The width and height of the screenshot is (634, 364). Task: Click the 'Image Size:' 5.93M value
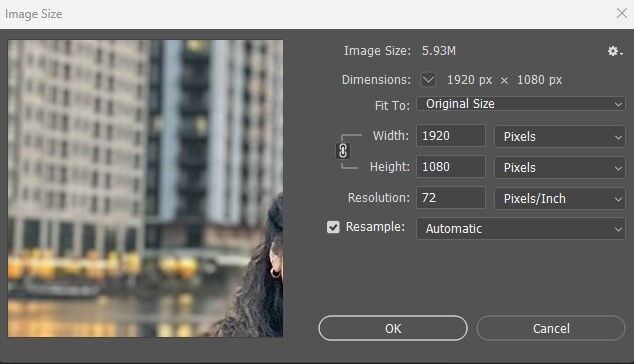(x=439, y=51)
